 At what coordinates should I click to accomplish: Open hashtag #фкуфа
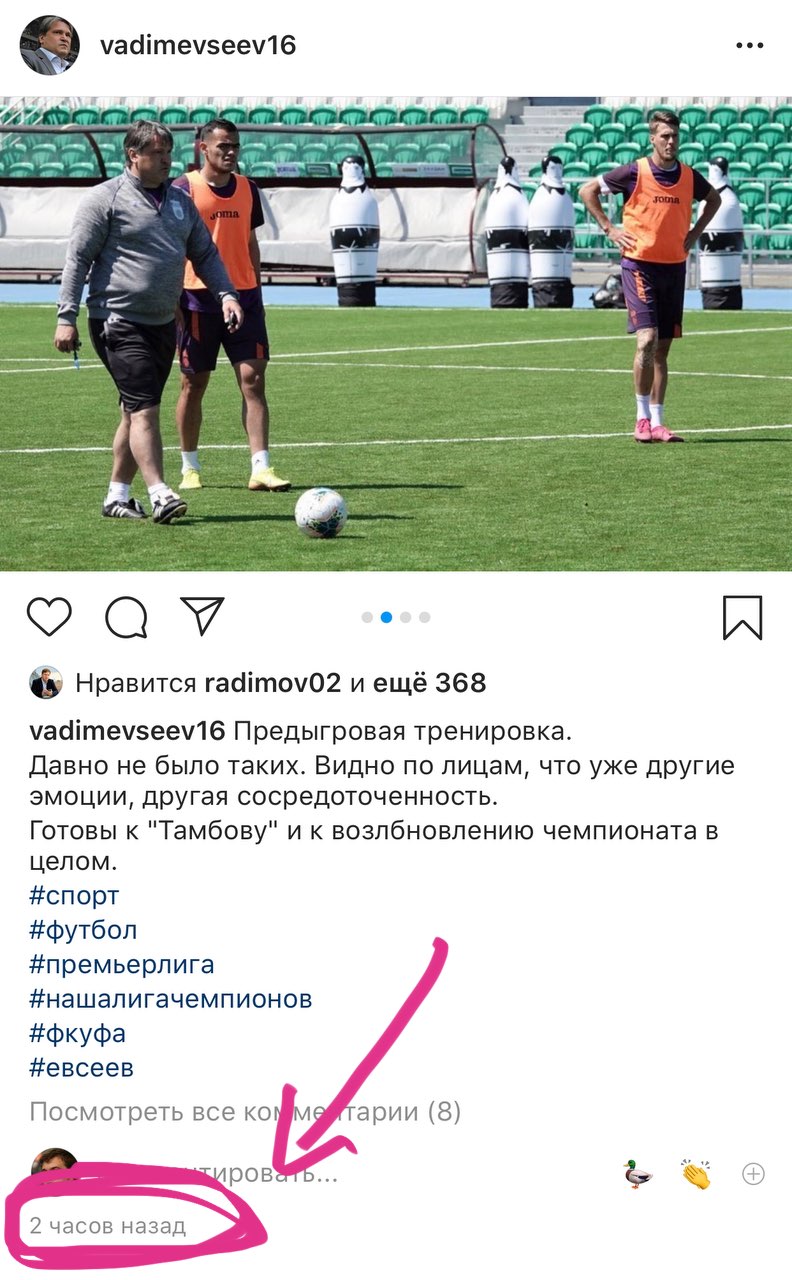[77, 1033]
